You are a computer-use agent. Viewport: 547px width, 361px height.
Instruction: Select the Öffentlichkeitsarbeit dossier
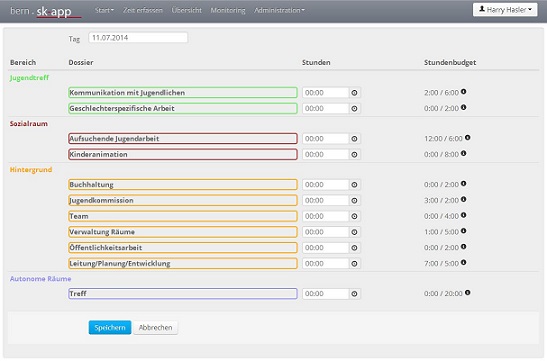tap(183, 248)
